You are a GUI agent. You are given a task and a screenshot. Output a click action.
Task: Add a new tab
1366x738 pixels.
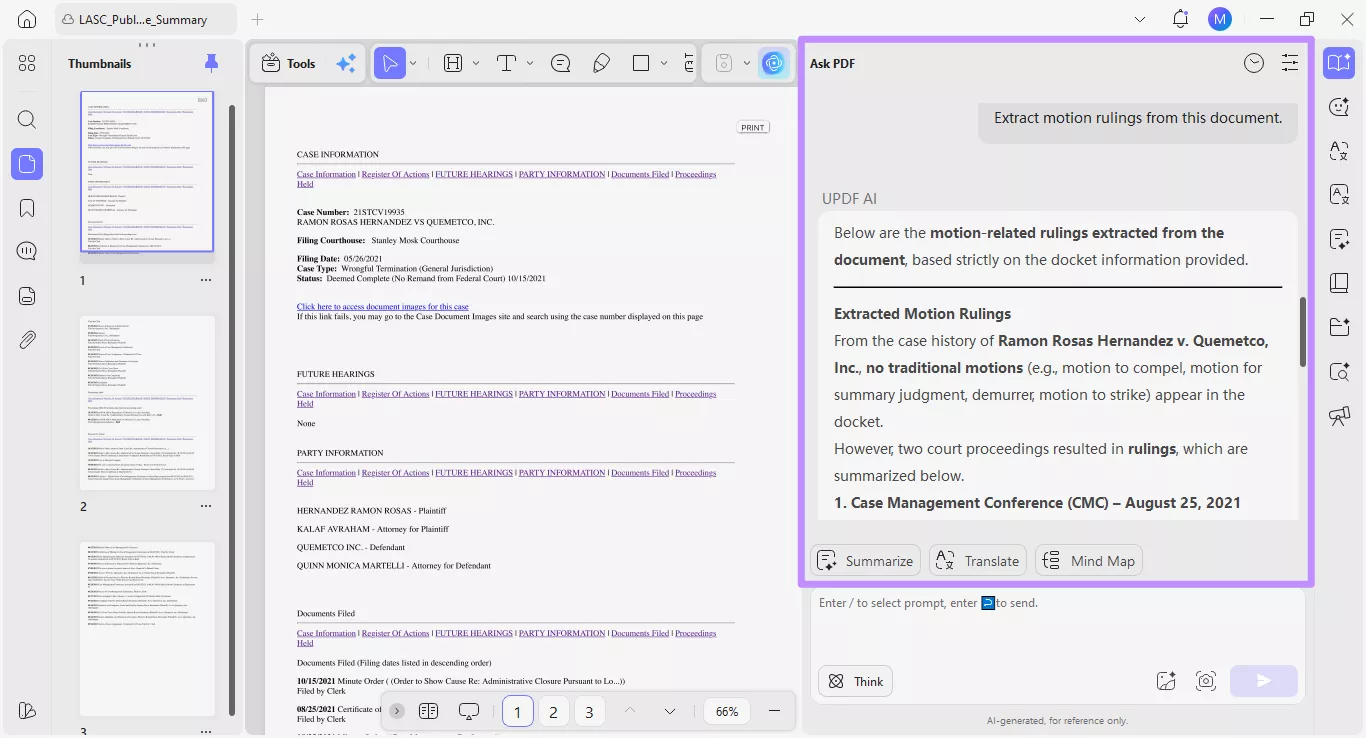tap(257, 19)
